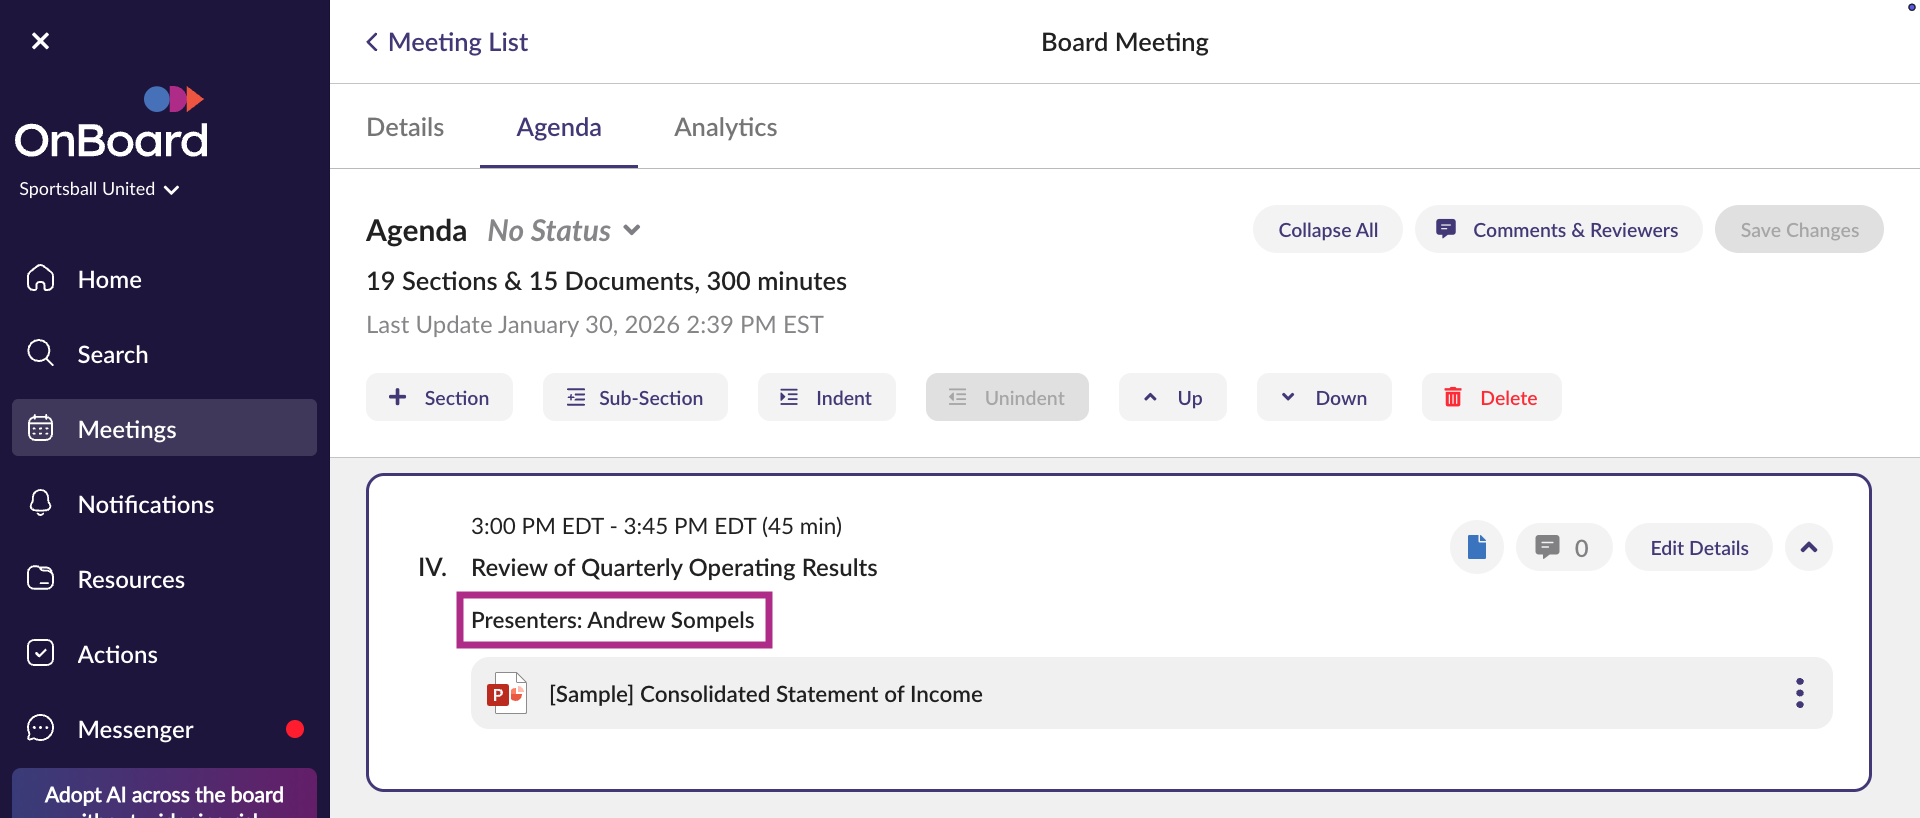Switch to the Analytics tab
Image resolution: width=1920 pixels, height=818 pixels.
coord(725,127)
